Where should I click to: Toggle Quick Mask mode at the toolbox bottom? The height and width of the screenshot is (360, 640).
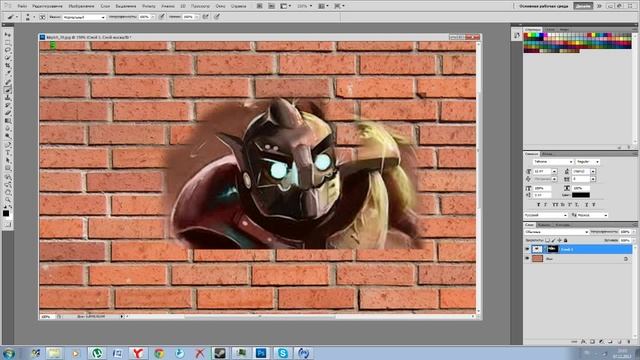(7, 224)
